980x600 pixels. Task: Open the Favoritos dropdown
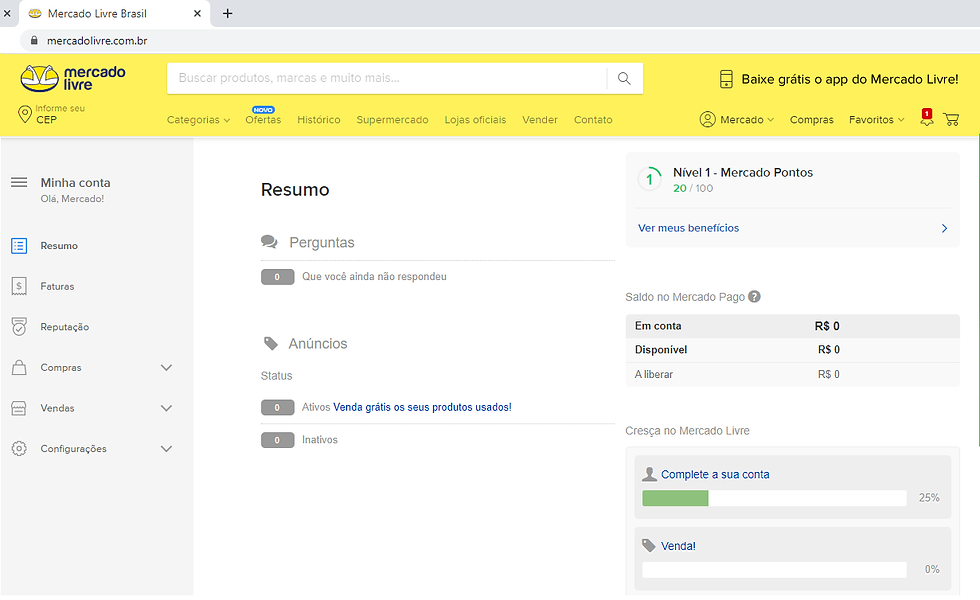[x=876, y=119]
